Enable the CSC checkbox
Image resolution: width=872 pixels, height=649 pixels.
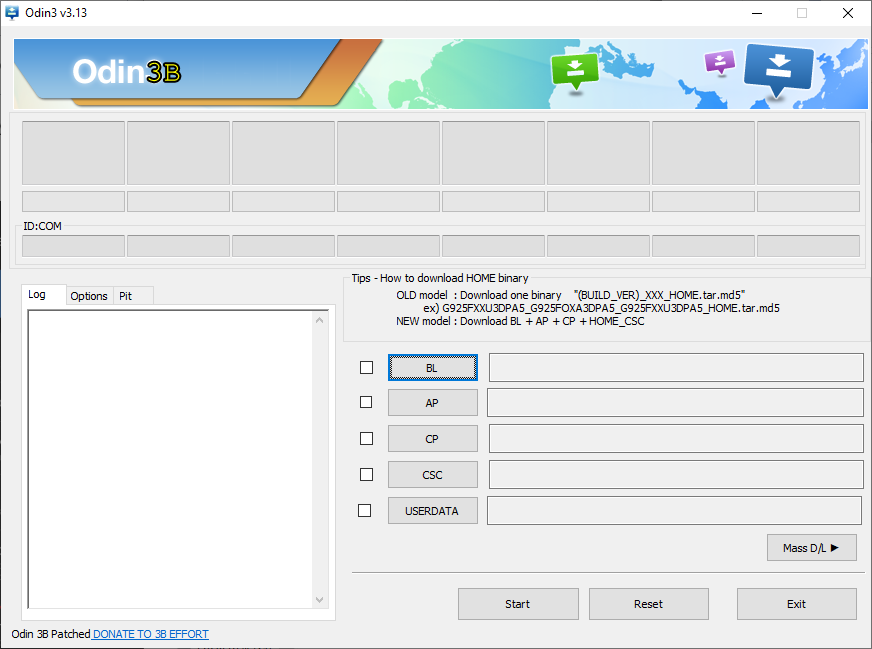(x=366, y=474)
